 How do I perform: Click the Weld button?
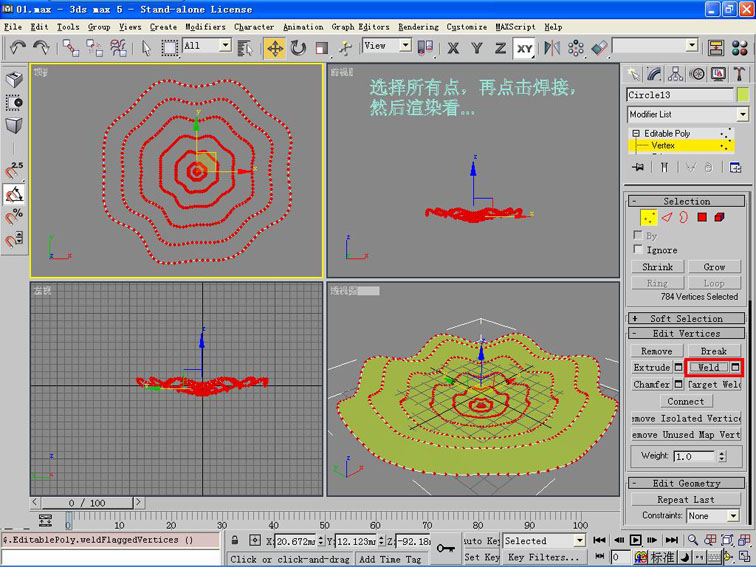point(708,367)
